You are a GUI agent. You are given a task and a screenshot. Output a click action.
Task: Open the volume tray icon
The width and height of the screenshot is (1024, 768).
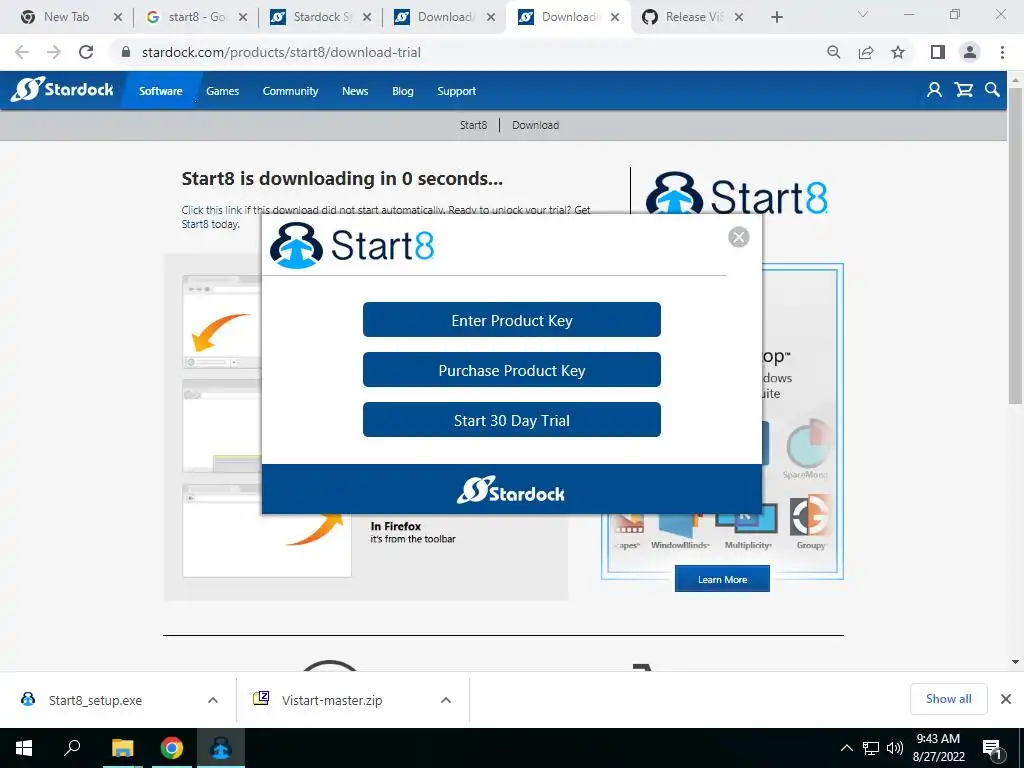point(895,748)
